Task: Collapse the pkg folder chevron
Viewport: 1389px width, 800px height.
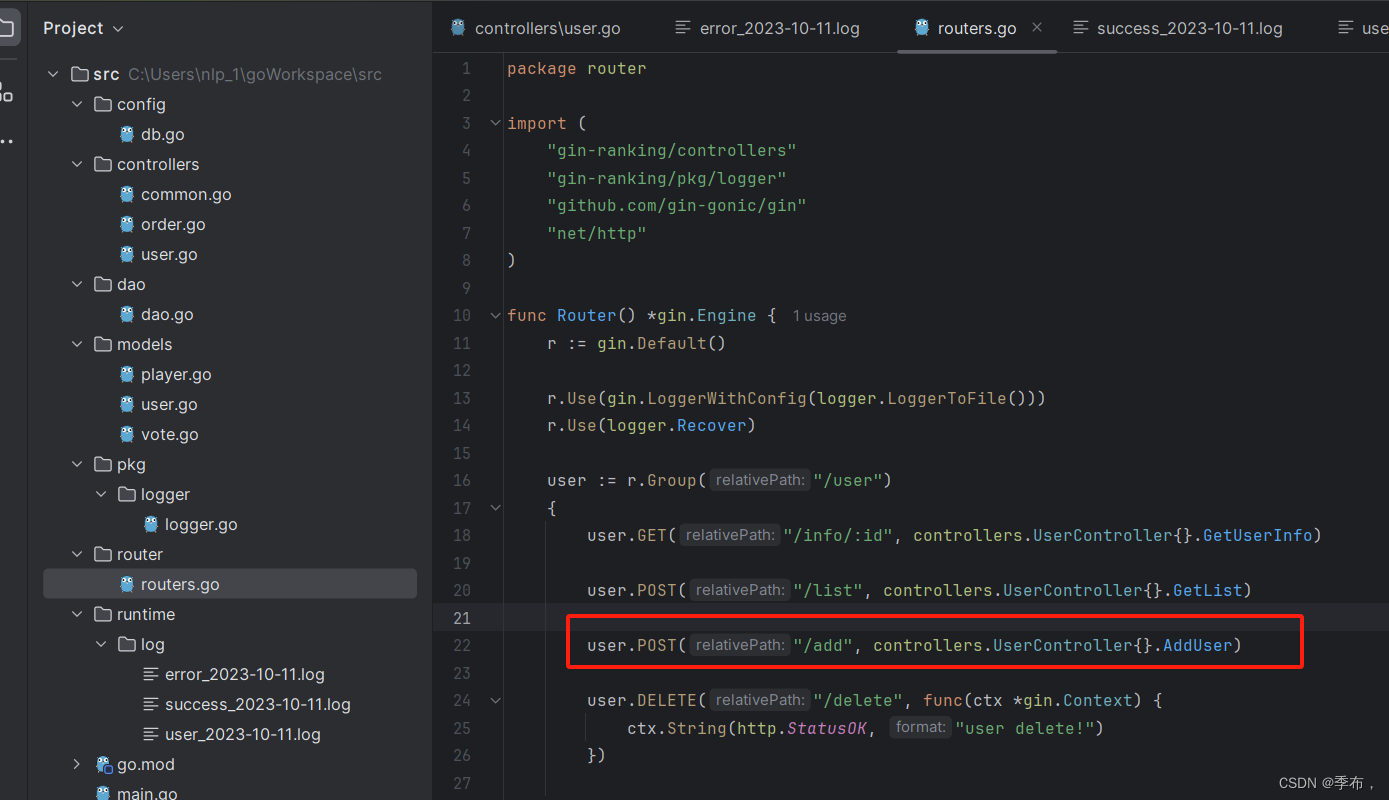Action: click(78, 464)
